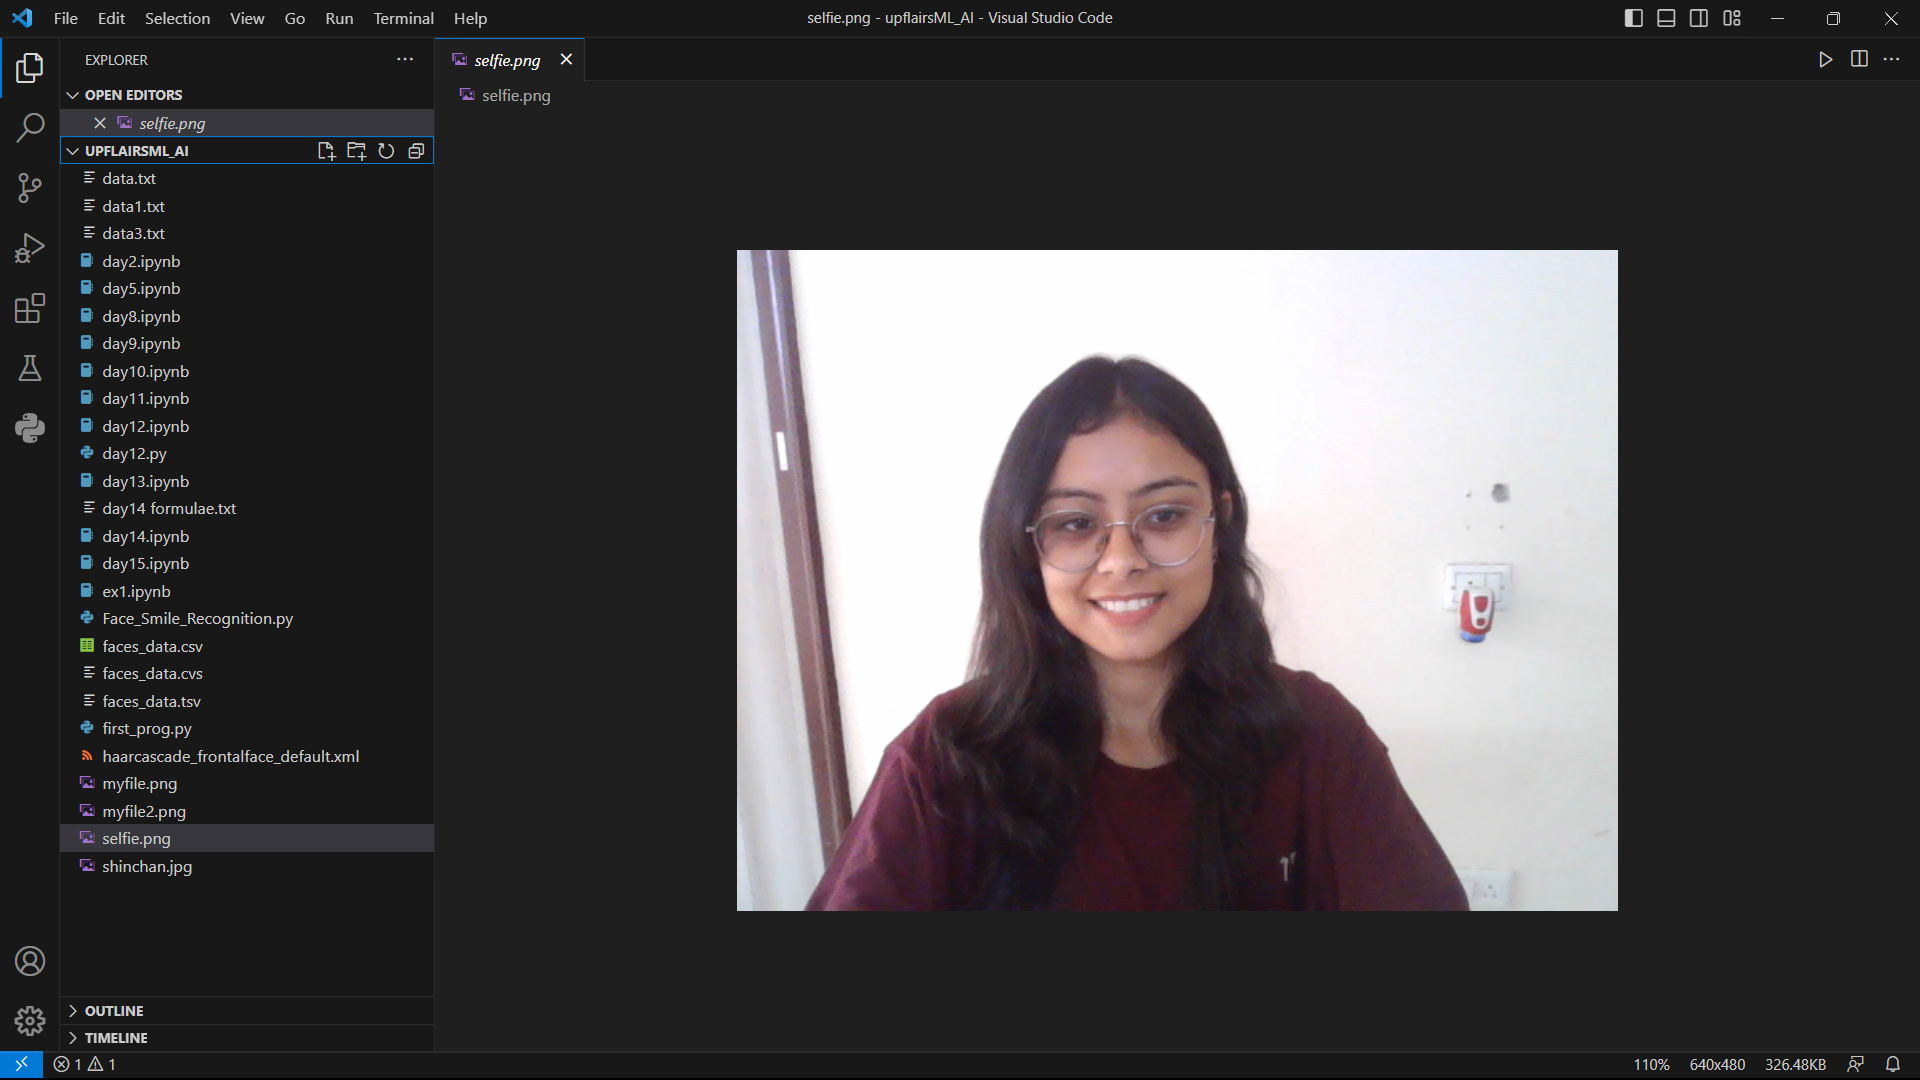Switch to the selfie.png editor tab
This screenshot has width=1920, height=1080.
click(x=506, y=59)
